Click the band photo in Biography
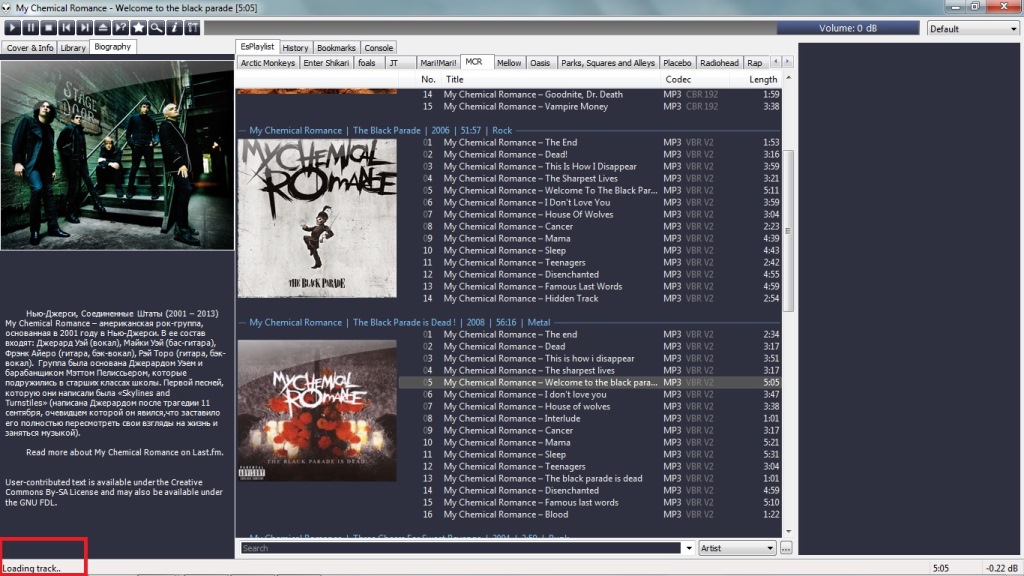This screenshot has height=576, width=1024. point(118,155)
